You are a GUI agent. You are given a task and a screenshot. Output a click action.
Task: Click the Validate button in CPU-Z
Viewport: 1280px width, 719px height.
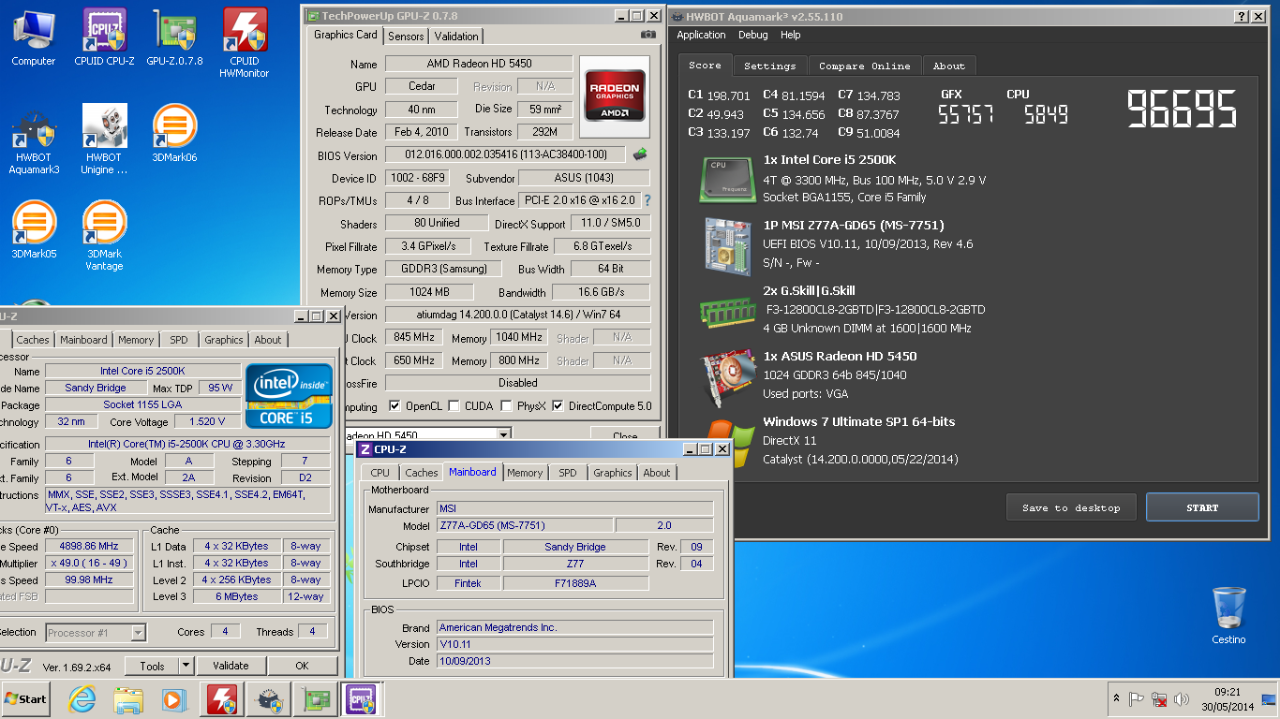coord(231,666)
